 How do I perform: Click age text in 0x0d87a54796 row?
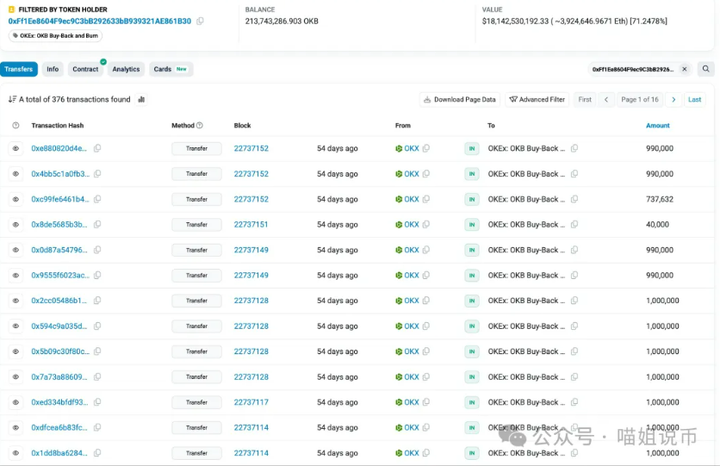(x=337, y=250)
